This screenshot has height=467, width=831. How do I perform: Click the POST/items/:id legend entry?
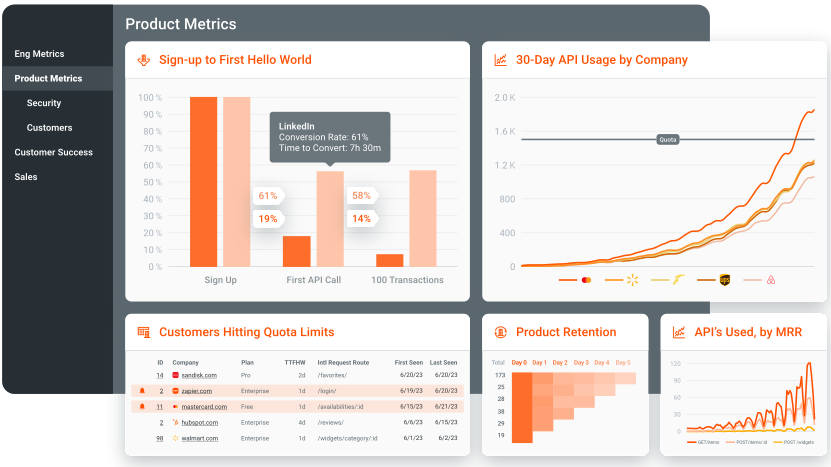pos(746,442)
